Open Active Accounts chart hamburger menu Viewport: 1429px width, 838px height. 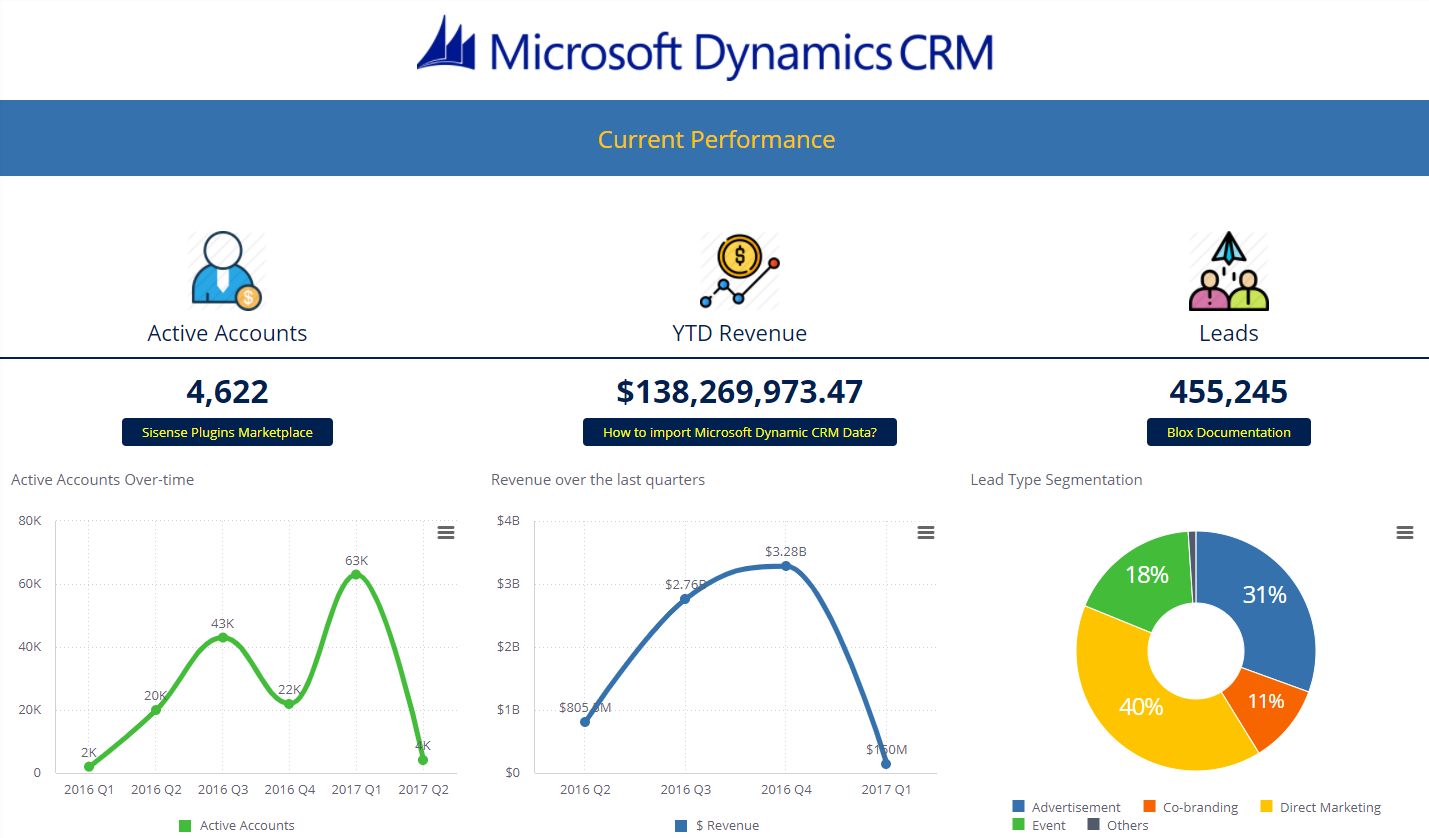446,533
